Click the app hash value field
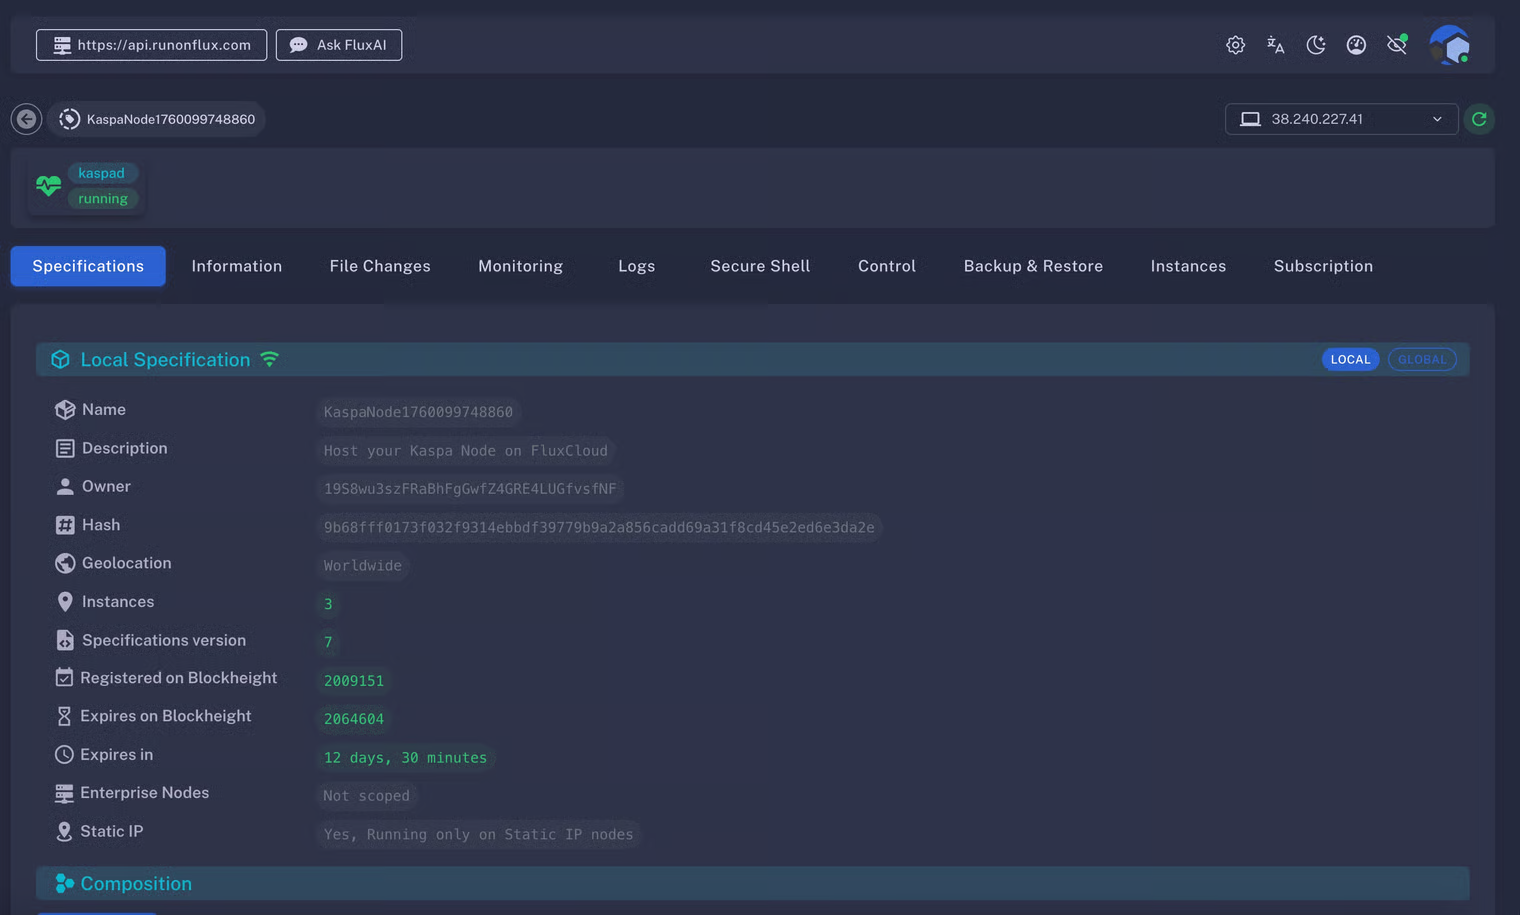 (598, 527)
